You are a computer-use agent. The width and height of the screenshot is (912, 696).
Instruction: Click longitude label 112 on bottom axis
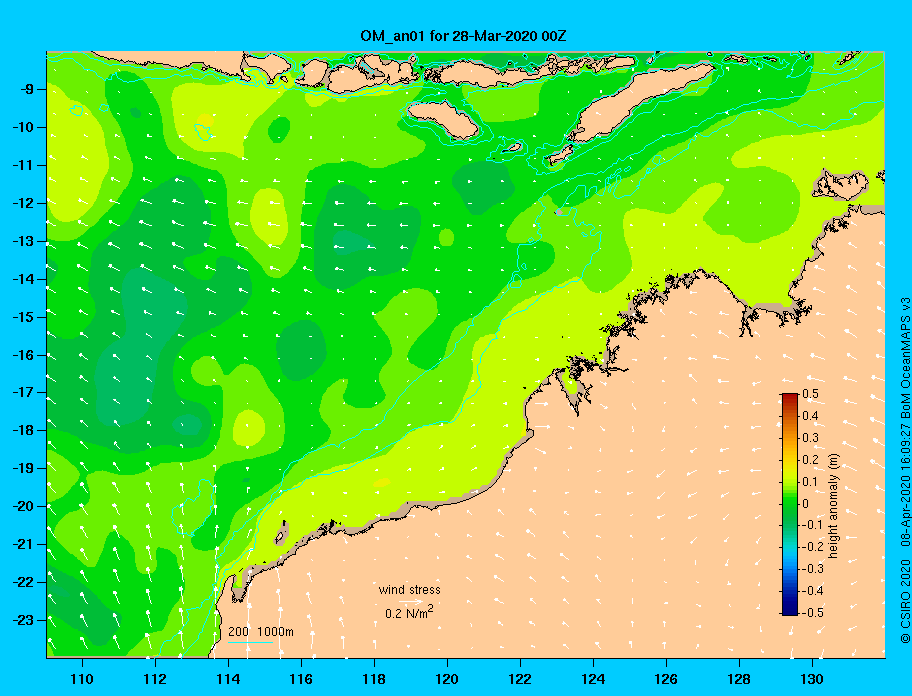[155, 679]
